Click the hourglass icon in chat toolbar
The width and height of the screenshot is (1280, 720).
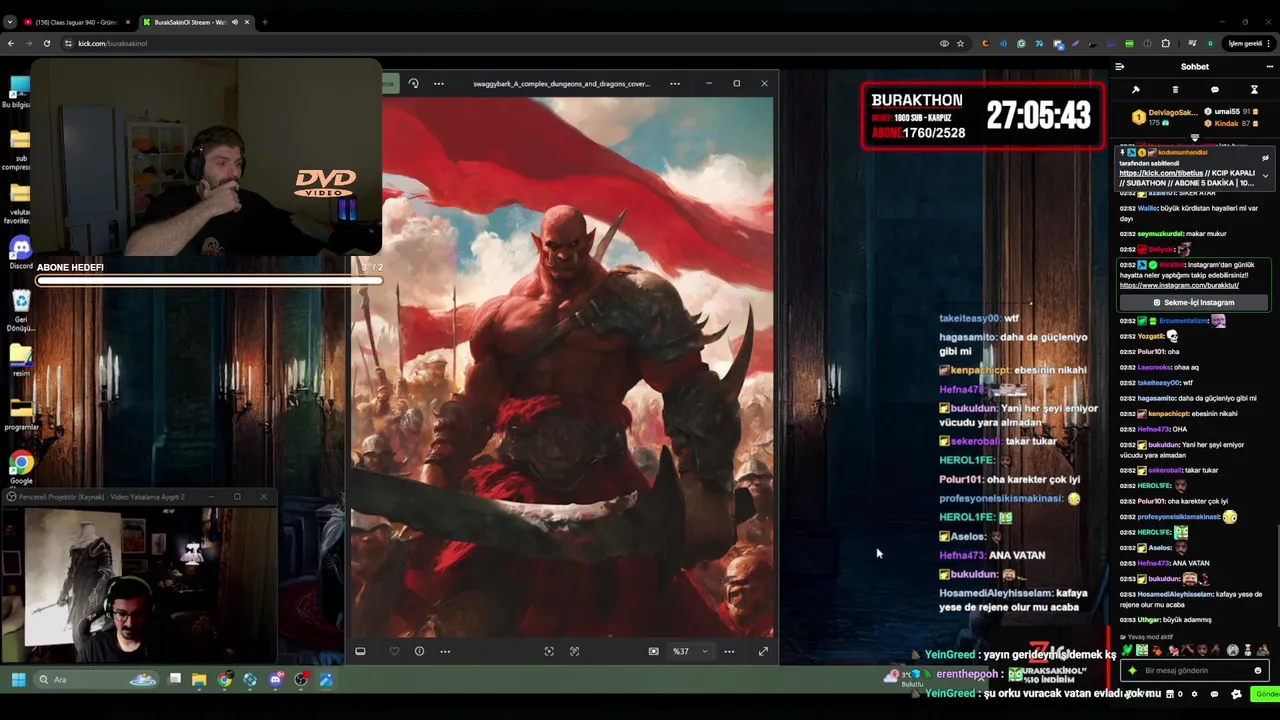(1254, 90)
